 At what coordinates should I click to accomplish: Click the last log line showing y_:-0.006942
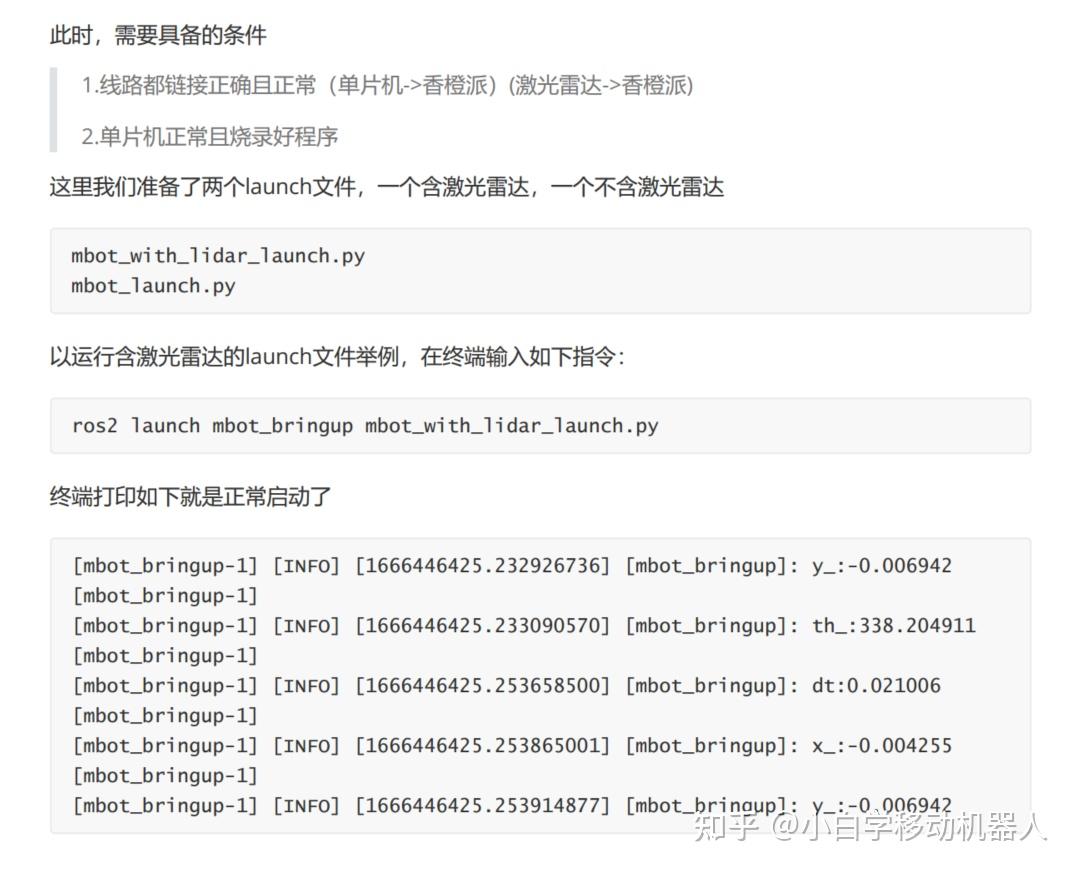[510, 805]
